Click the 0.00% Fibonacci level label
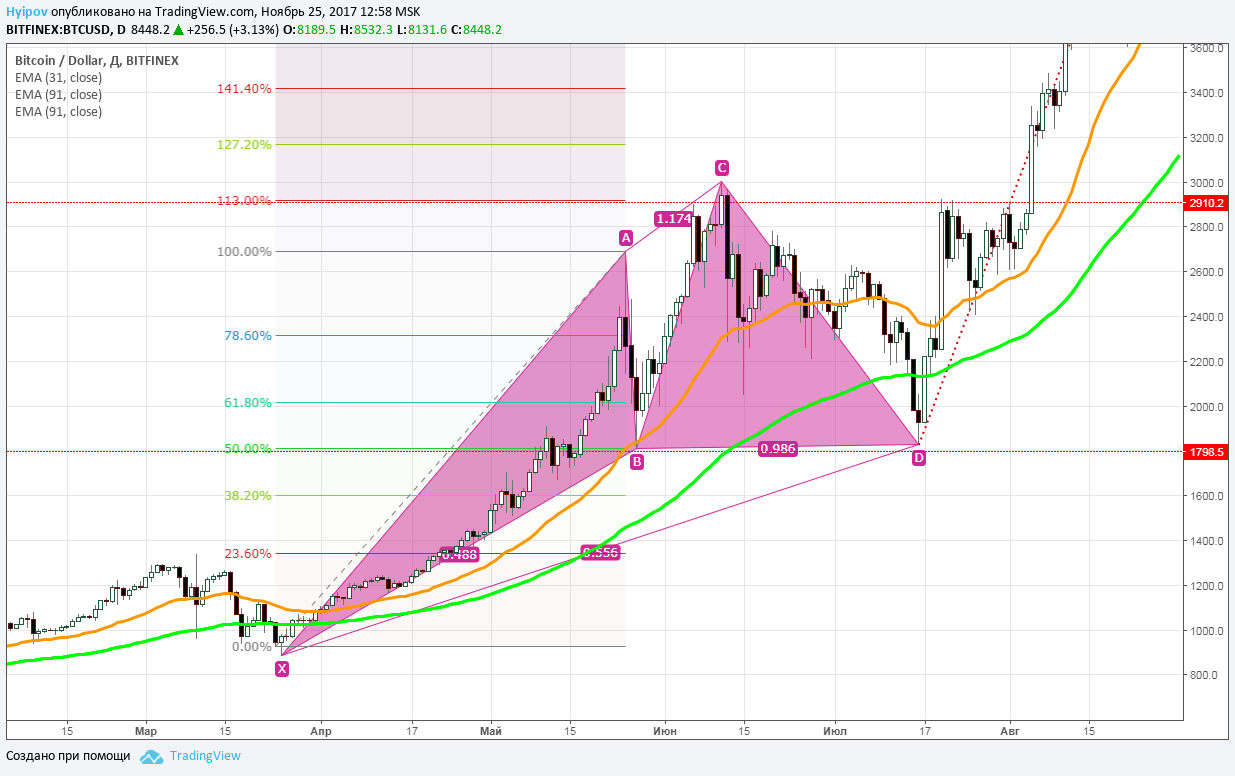 click(251, 646)
